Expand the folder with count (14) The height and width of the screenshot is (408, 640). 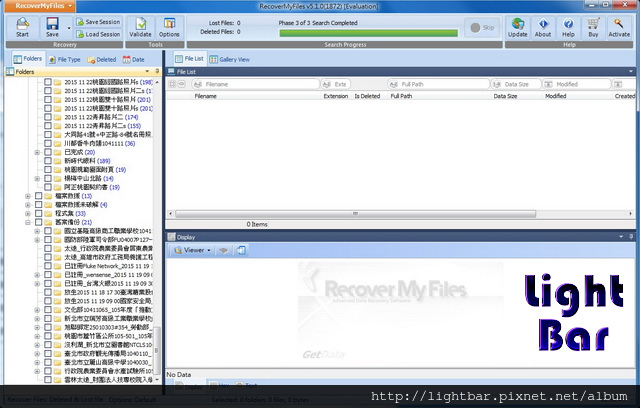[x=37, y=178]
